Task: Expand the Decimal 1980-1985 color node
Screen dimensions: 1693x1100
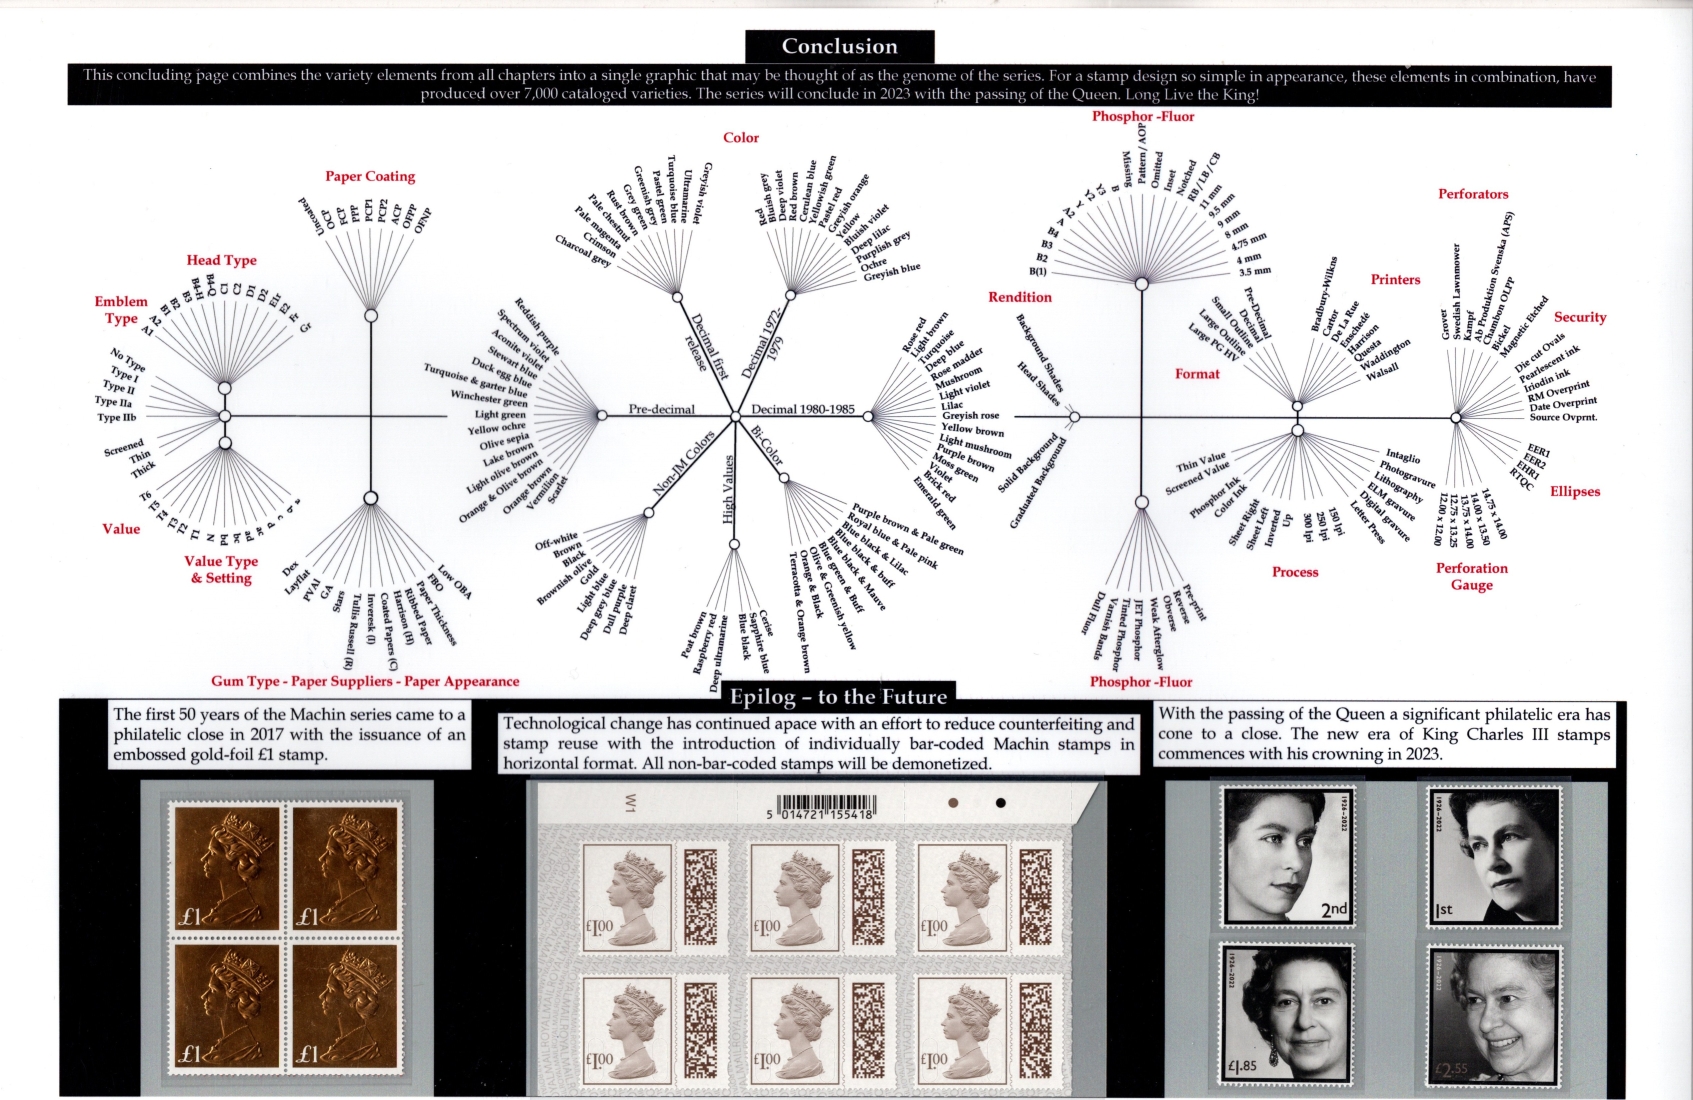Action: [867, 415]
